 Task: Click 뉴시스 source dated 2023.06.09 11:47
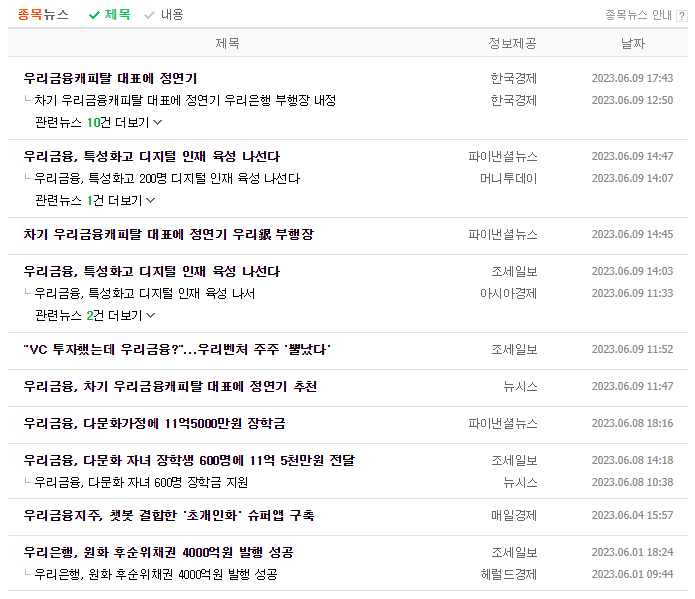click(x=520, y=386)
